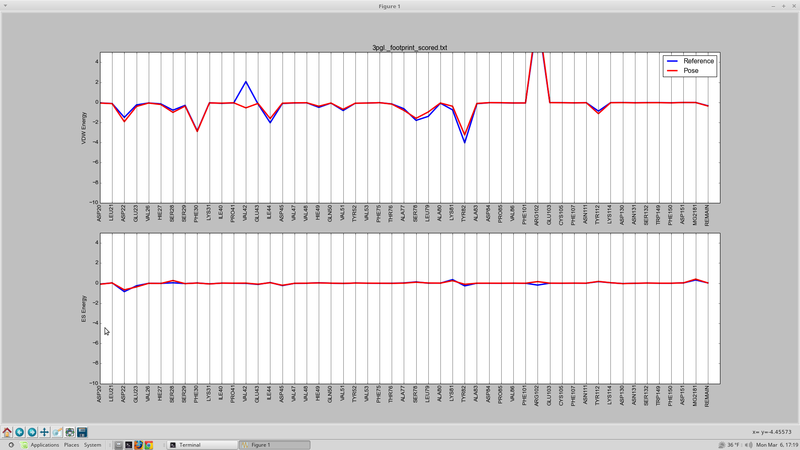Open the System menu
Image resolution: width=800 pixels, height=450 pixels.
pyautogui.click(x=92, y=445)
